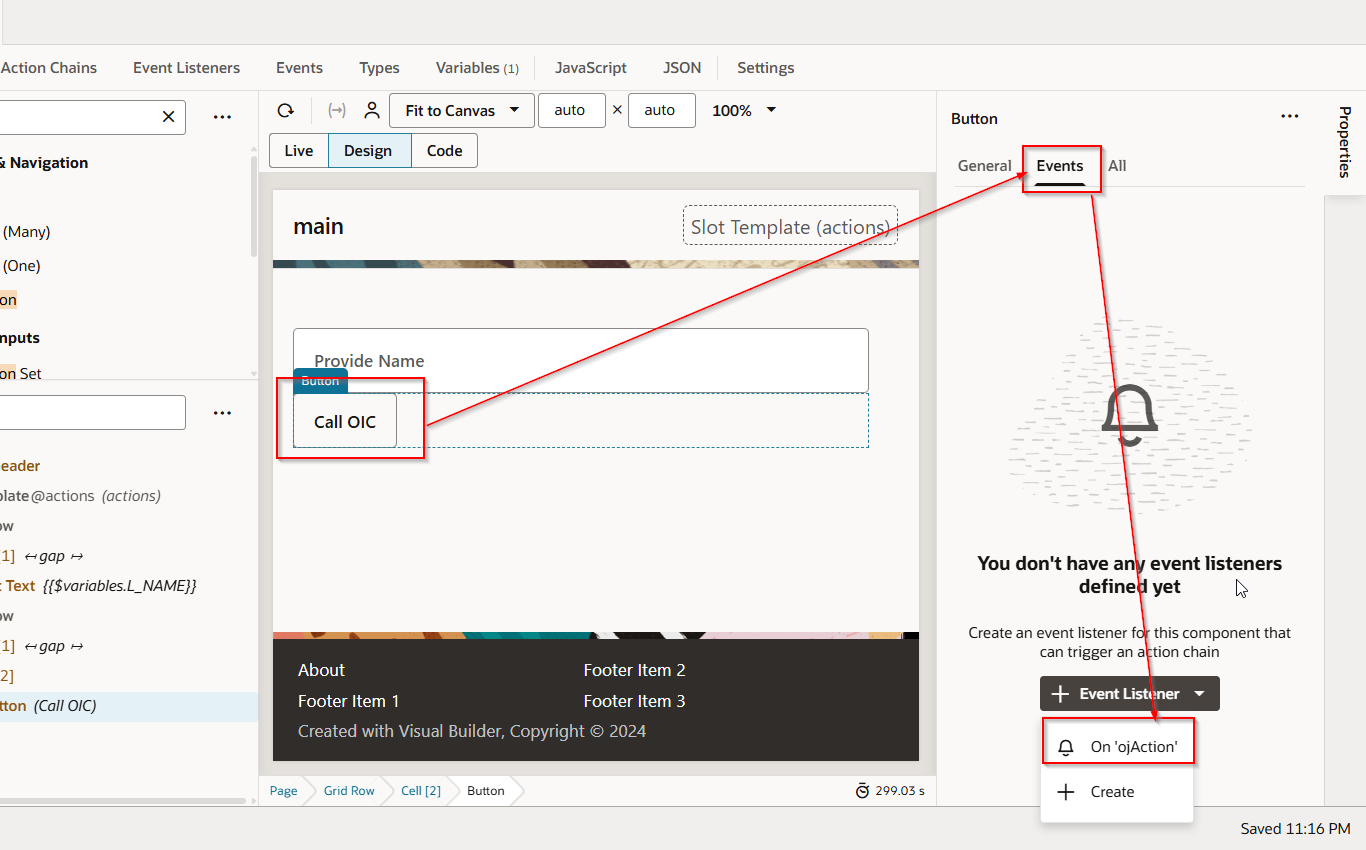This screenshot has height=850, width=1366.
Task: Open the 100% zoom level dropdown
Action: coord(743,110)
